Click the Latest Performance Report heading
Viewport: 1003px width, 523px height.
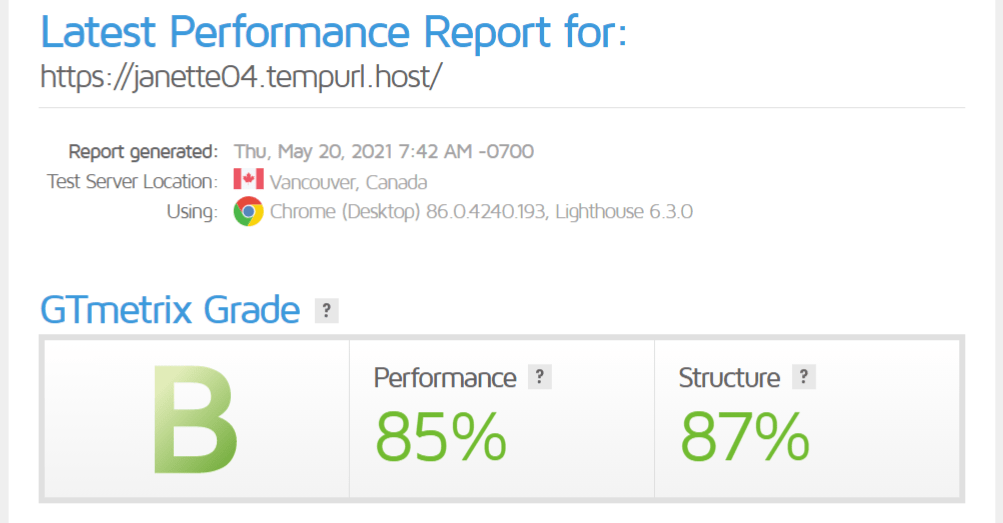coord(333,31)
